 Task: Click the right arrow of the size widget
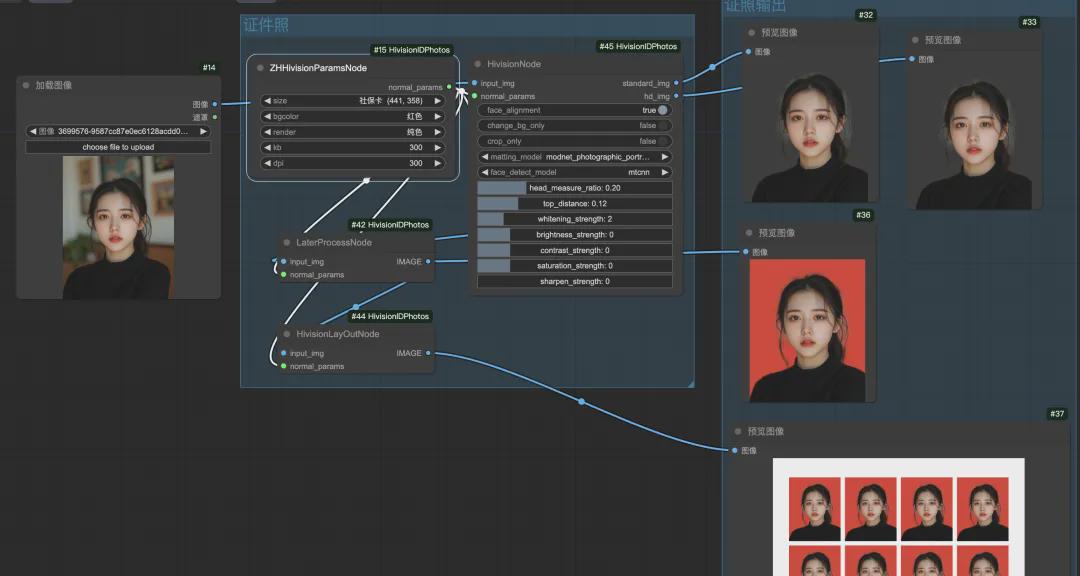pyautogui.click(x=437, y=101)
